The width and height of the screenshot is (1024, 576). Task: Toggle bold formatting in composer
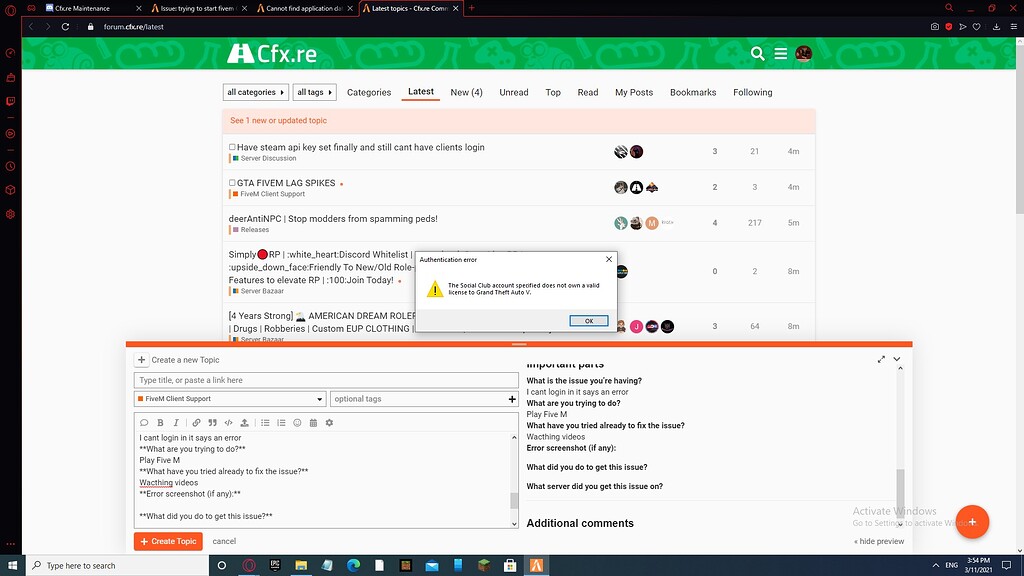click(x=160, y=423)
